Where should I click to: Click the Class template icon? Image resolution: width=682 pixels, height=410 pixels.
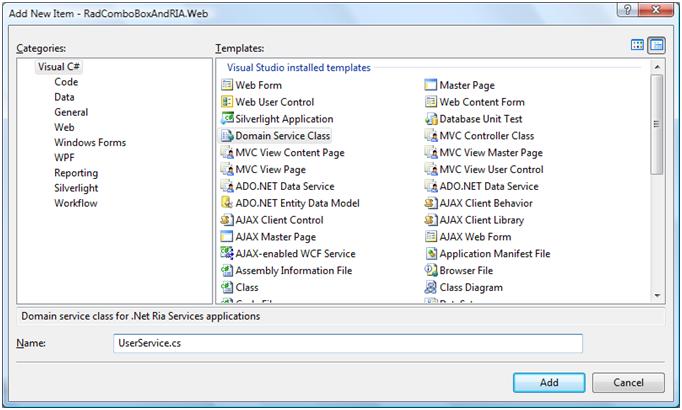click(227, 287)
